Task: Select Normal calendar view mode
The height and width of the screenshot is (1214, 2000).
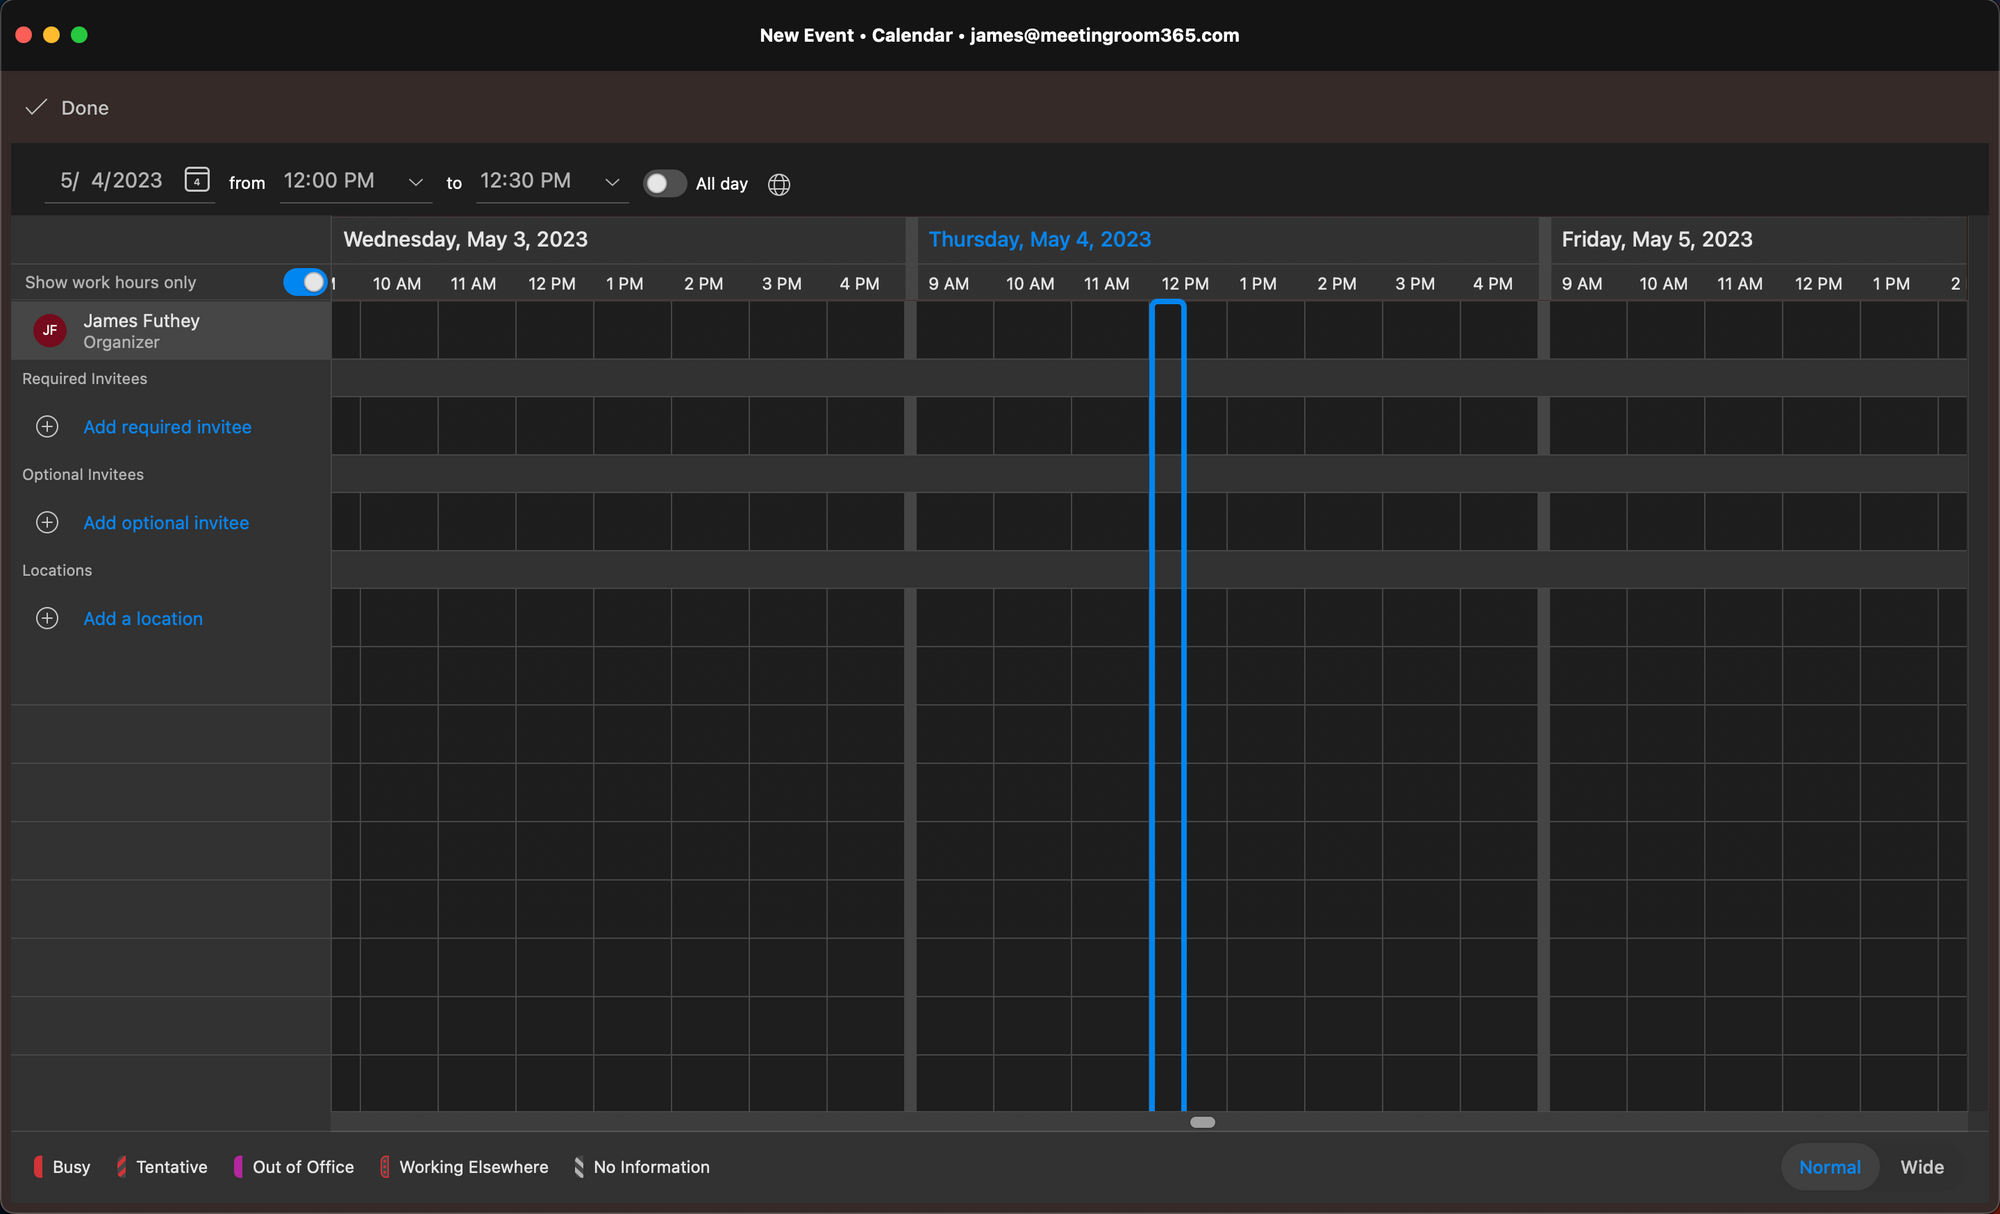Action: click(1830, 1167)
